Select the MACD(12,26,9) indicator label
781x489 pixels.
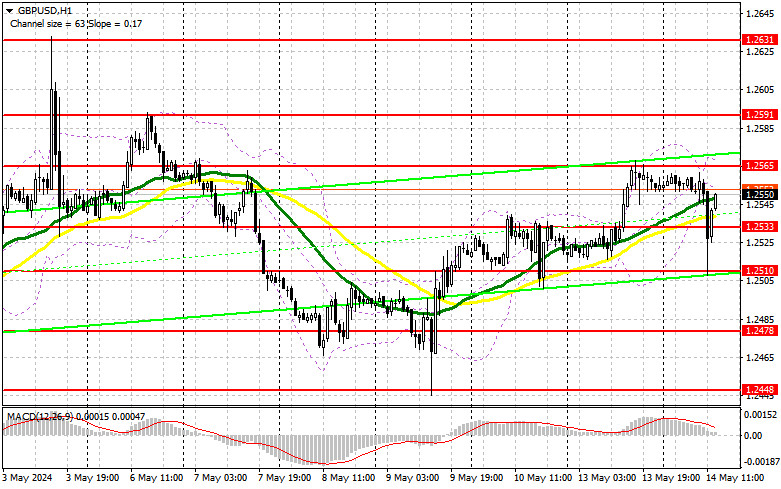coord(39,416)
